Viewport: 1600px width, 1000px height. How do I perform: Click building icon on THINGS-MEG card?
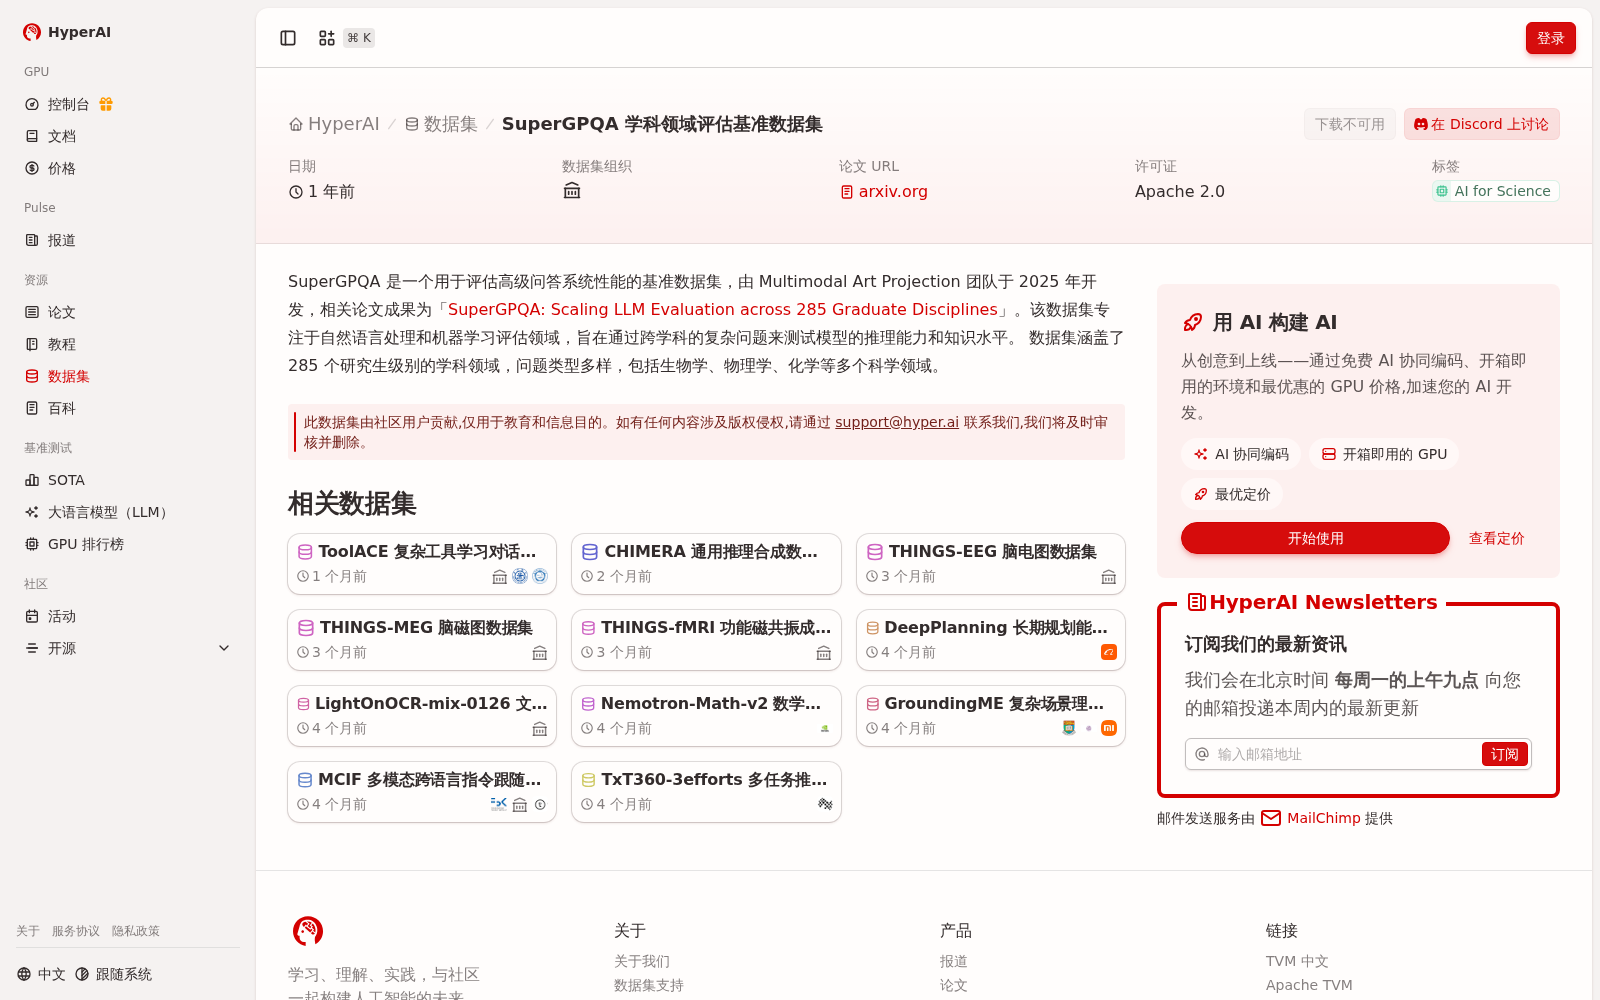(540, 653)
